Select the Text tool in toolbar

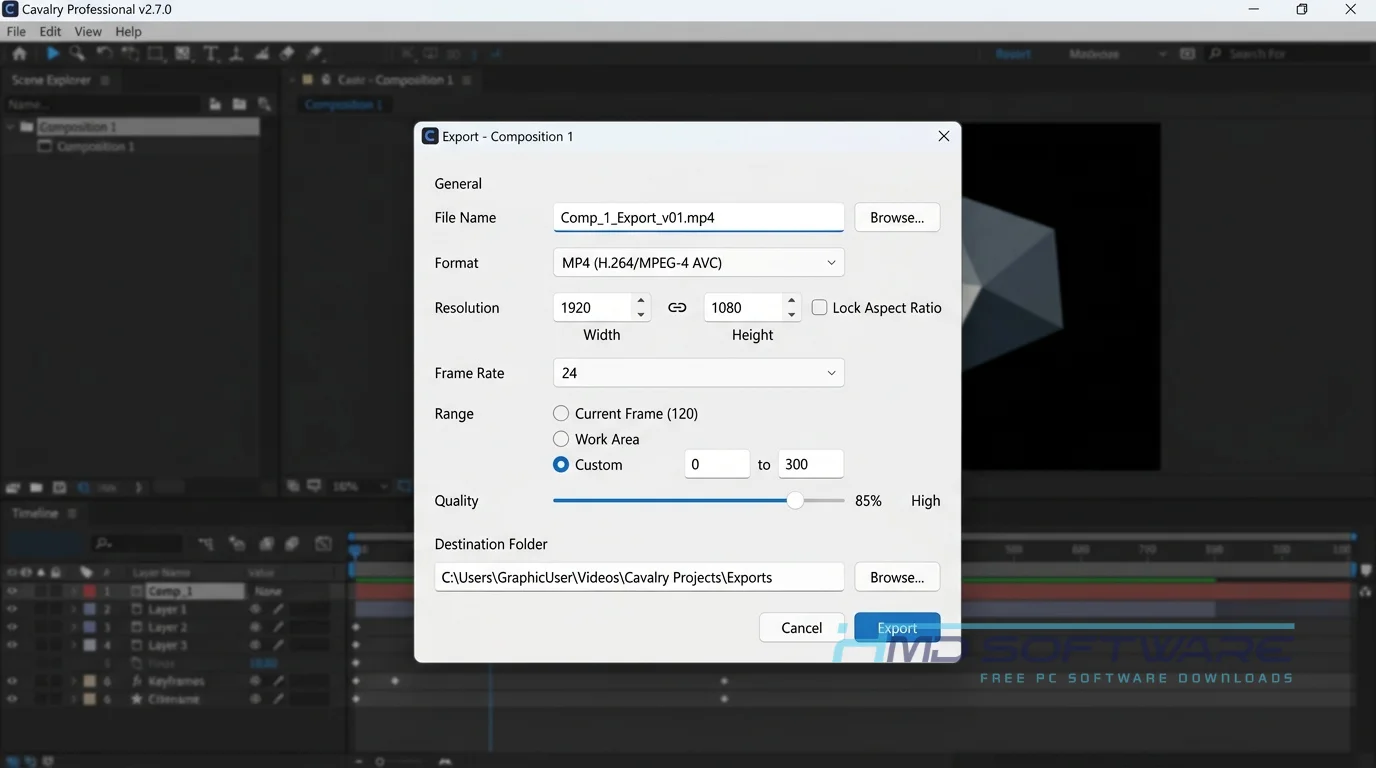210,54
